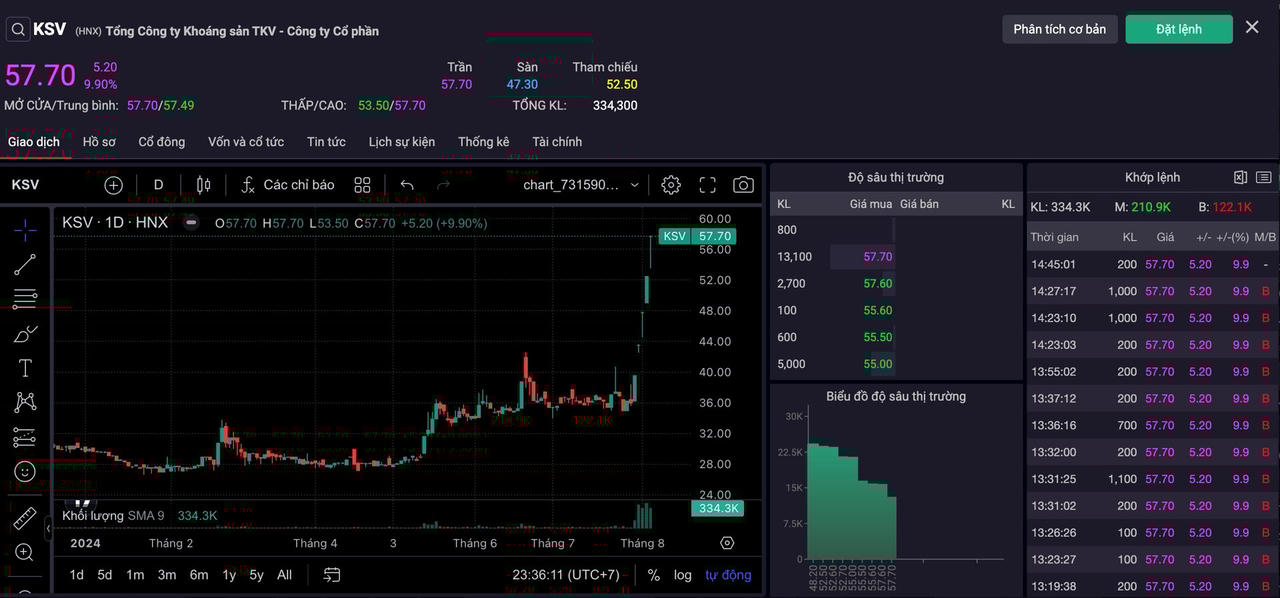The width and height of the screenshot is (1280, 598).
Task: Select the text annotation tool
Action: coord(25,368)
